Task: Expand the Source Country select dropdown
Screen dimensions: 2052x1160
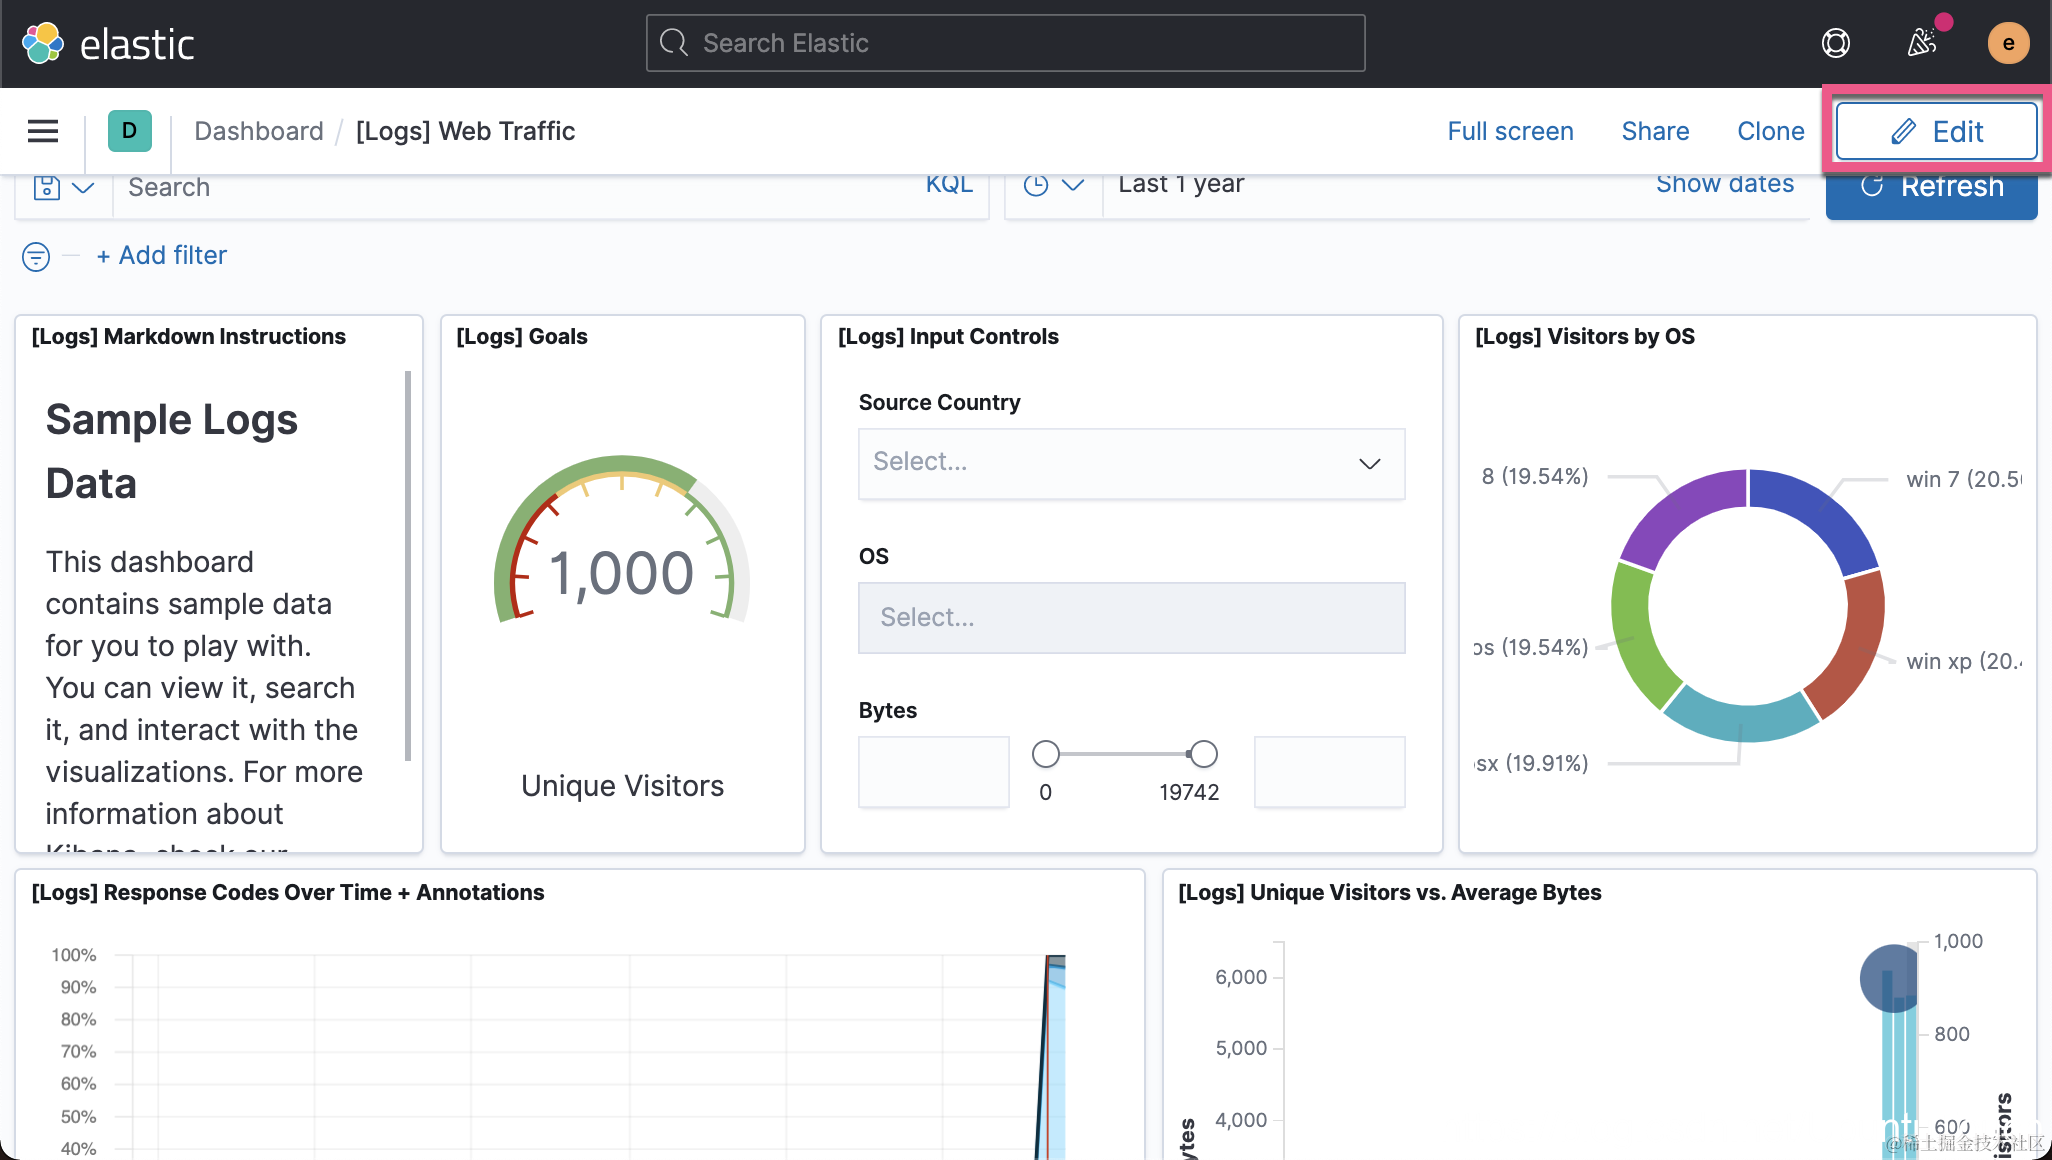Action: pos(1130,463)
